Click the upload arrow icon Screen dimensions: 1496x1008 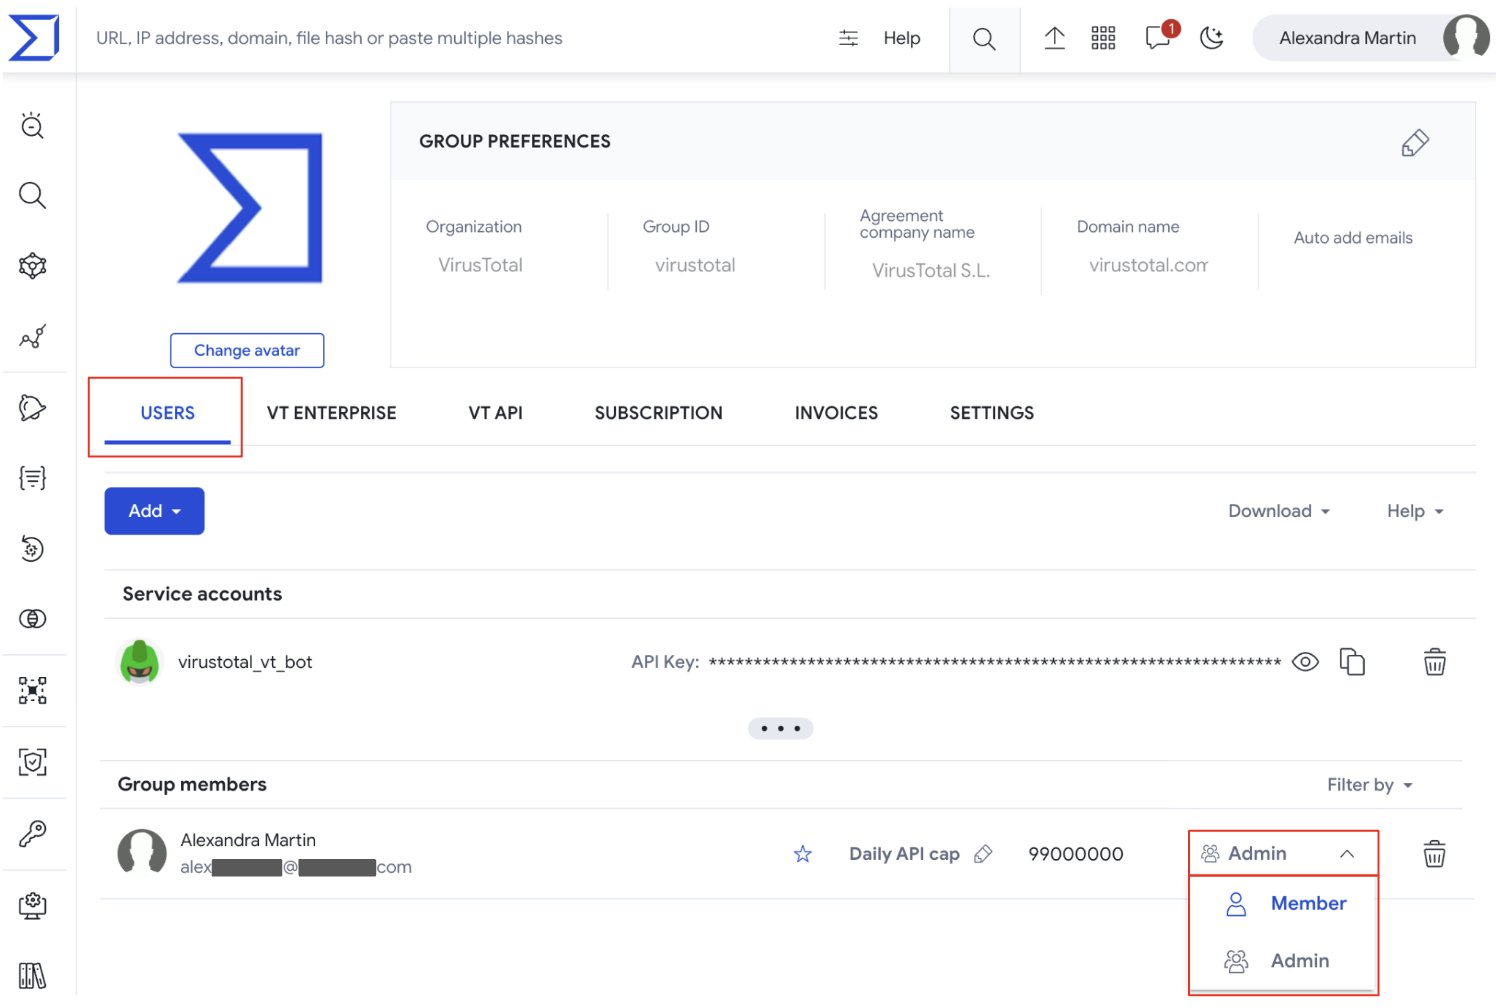tap(1054, 38)
